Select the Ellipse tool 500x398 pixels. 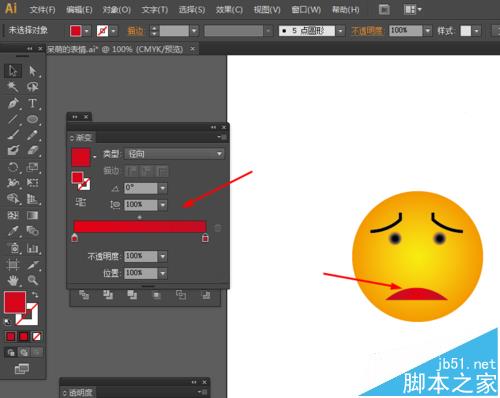(32, 119)
